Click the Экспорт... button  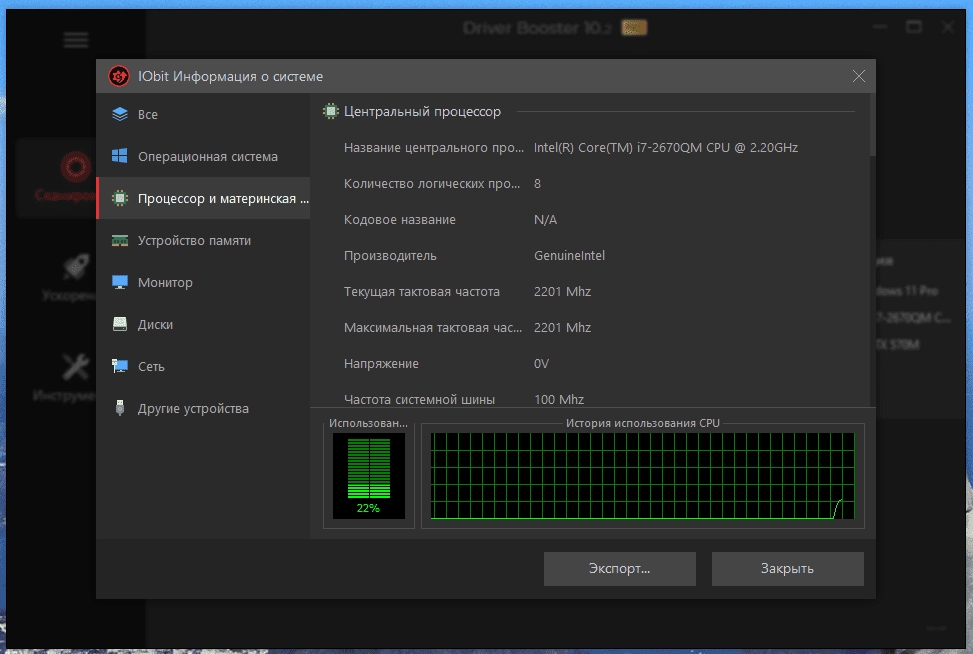619,568
